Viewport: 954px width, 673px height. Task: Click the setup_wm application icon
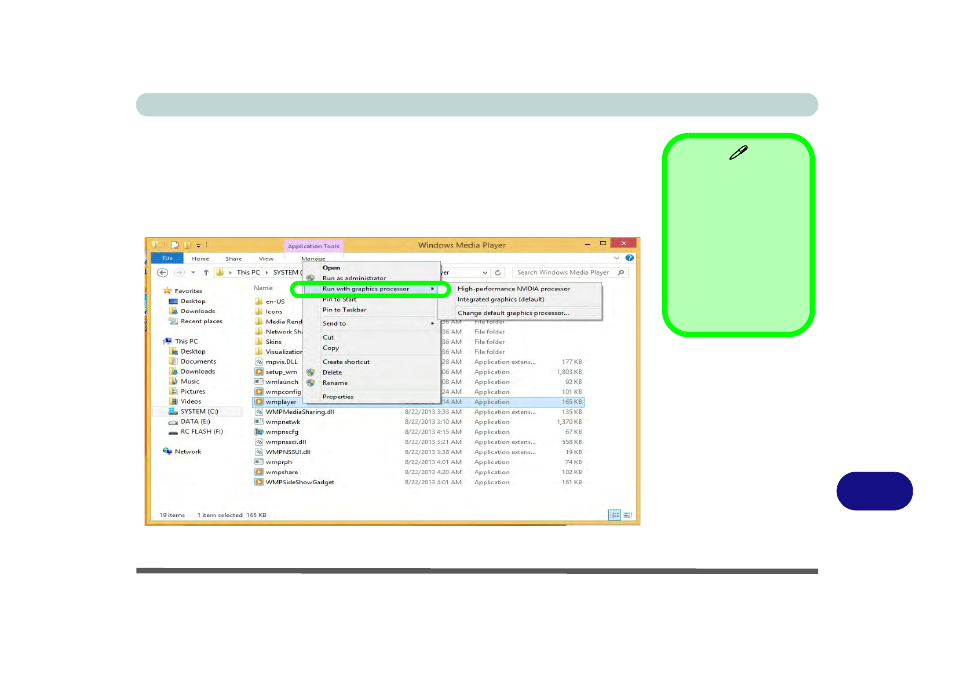[x=259, y=372]
